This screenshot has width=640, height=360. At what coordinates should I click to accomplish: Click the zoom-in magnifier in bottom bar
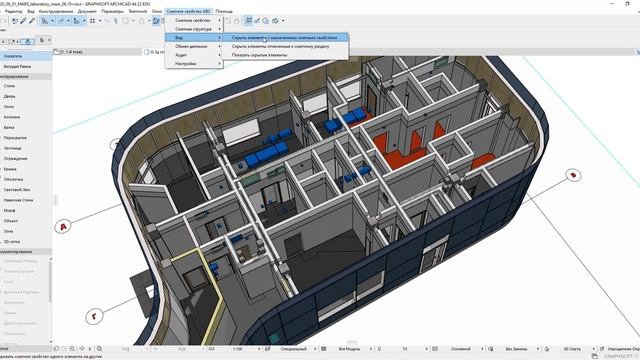click(72, 349)
